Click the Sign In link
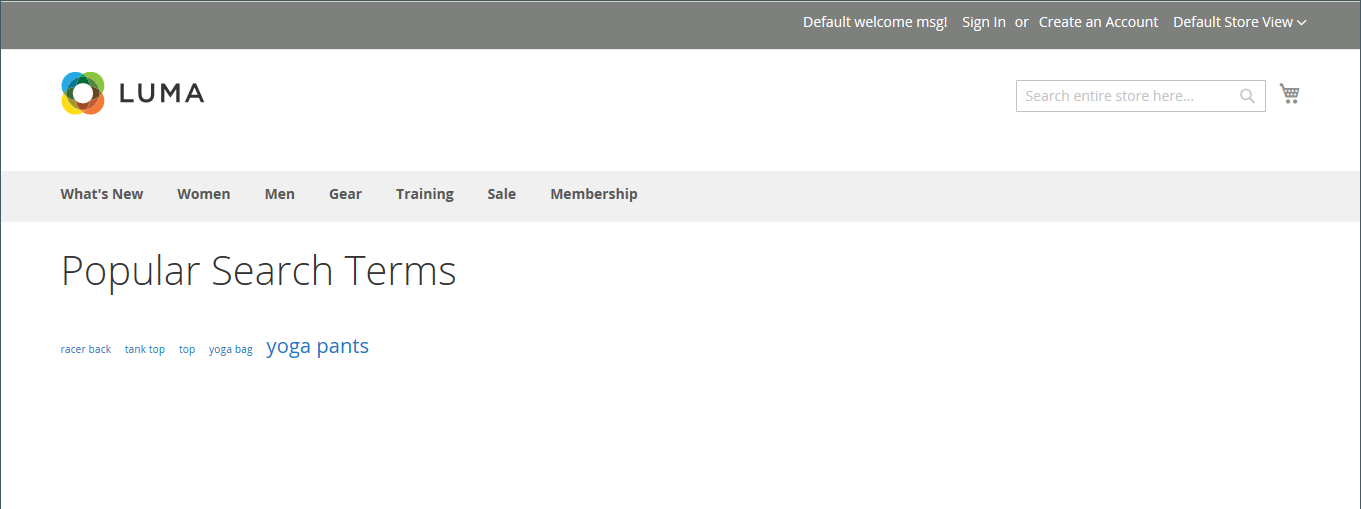Screen dimensions: 1361x509 [983, 22]
